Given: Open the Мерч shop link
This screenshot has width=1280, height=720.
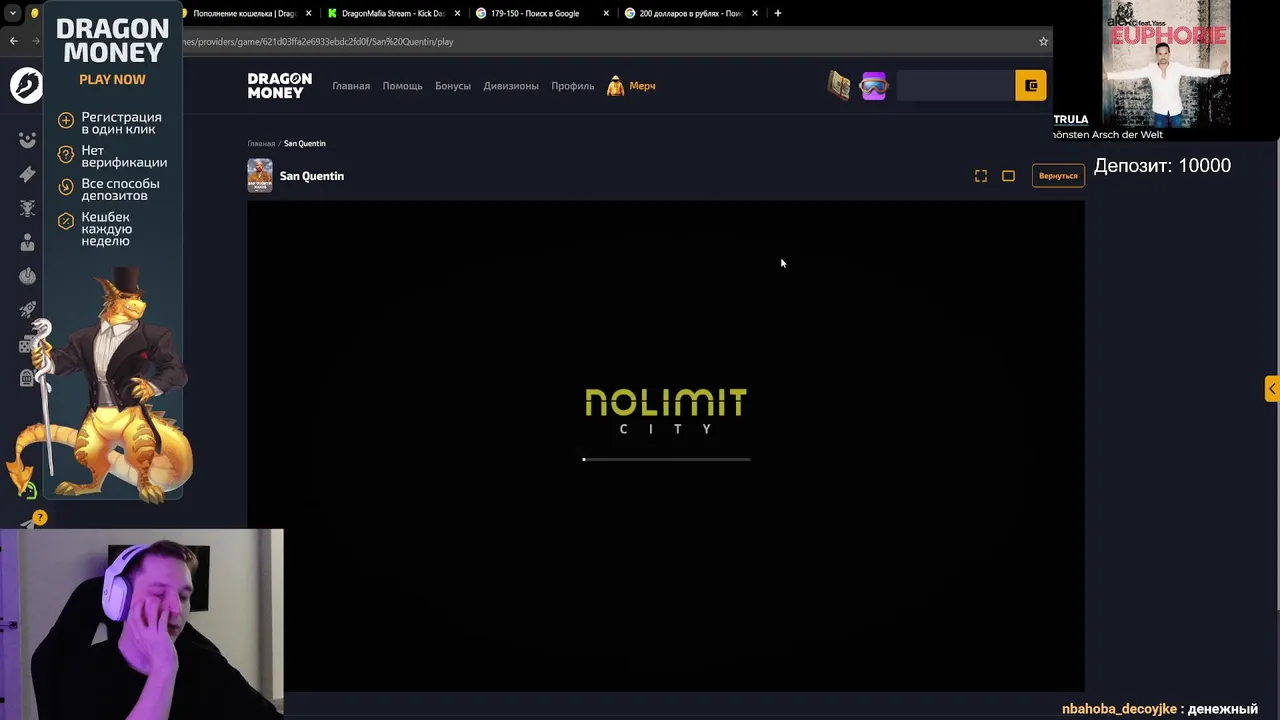Looking at the screenshot, I should point(631,86).
